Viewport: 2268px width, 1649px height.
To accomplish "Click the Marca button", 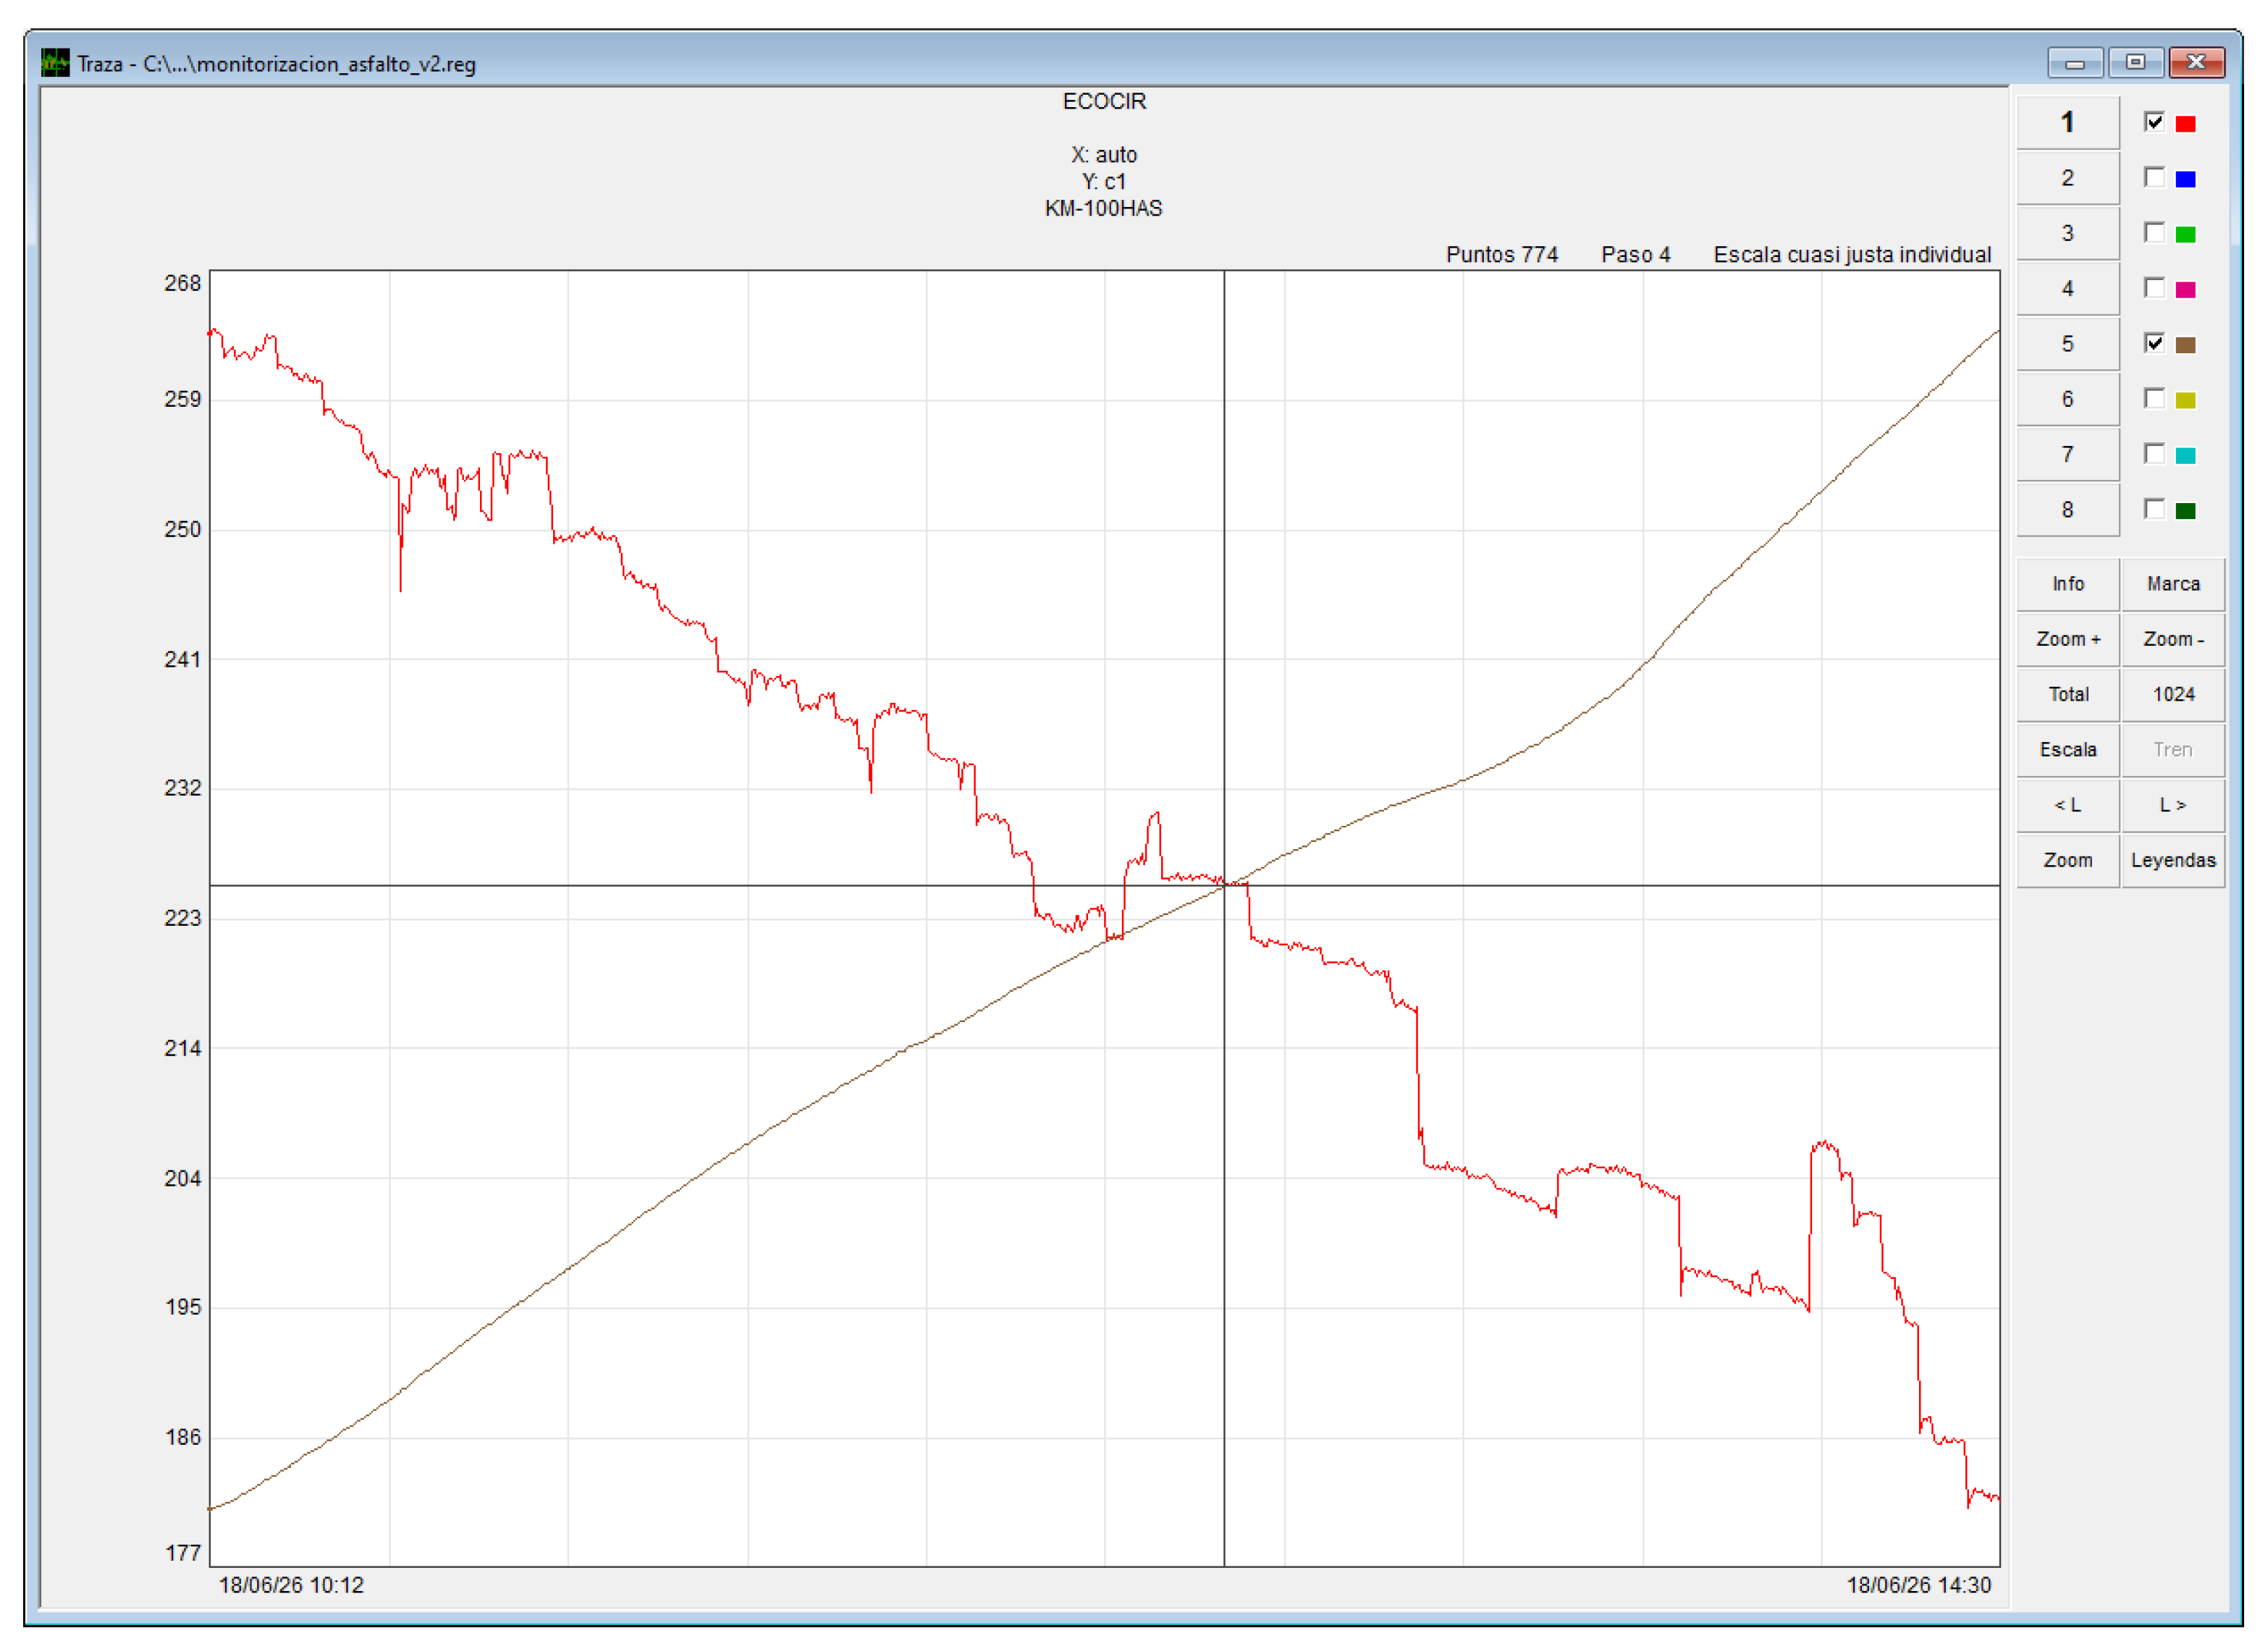I will 2173,584.
